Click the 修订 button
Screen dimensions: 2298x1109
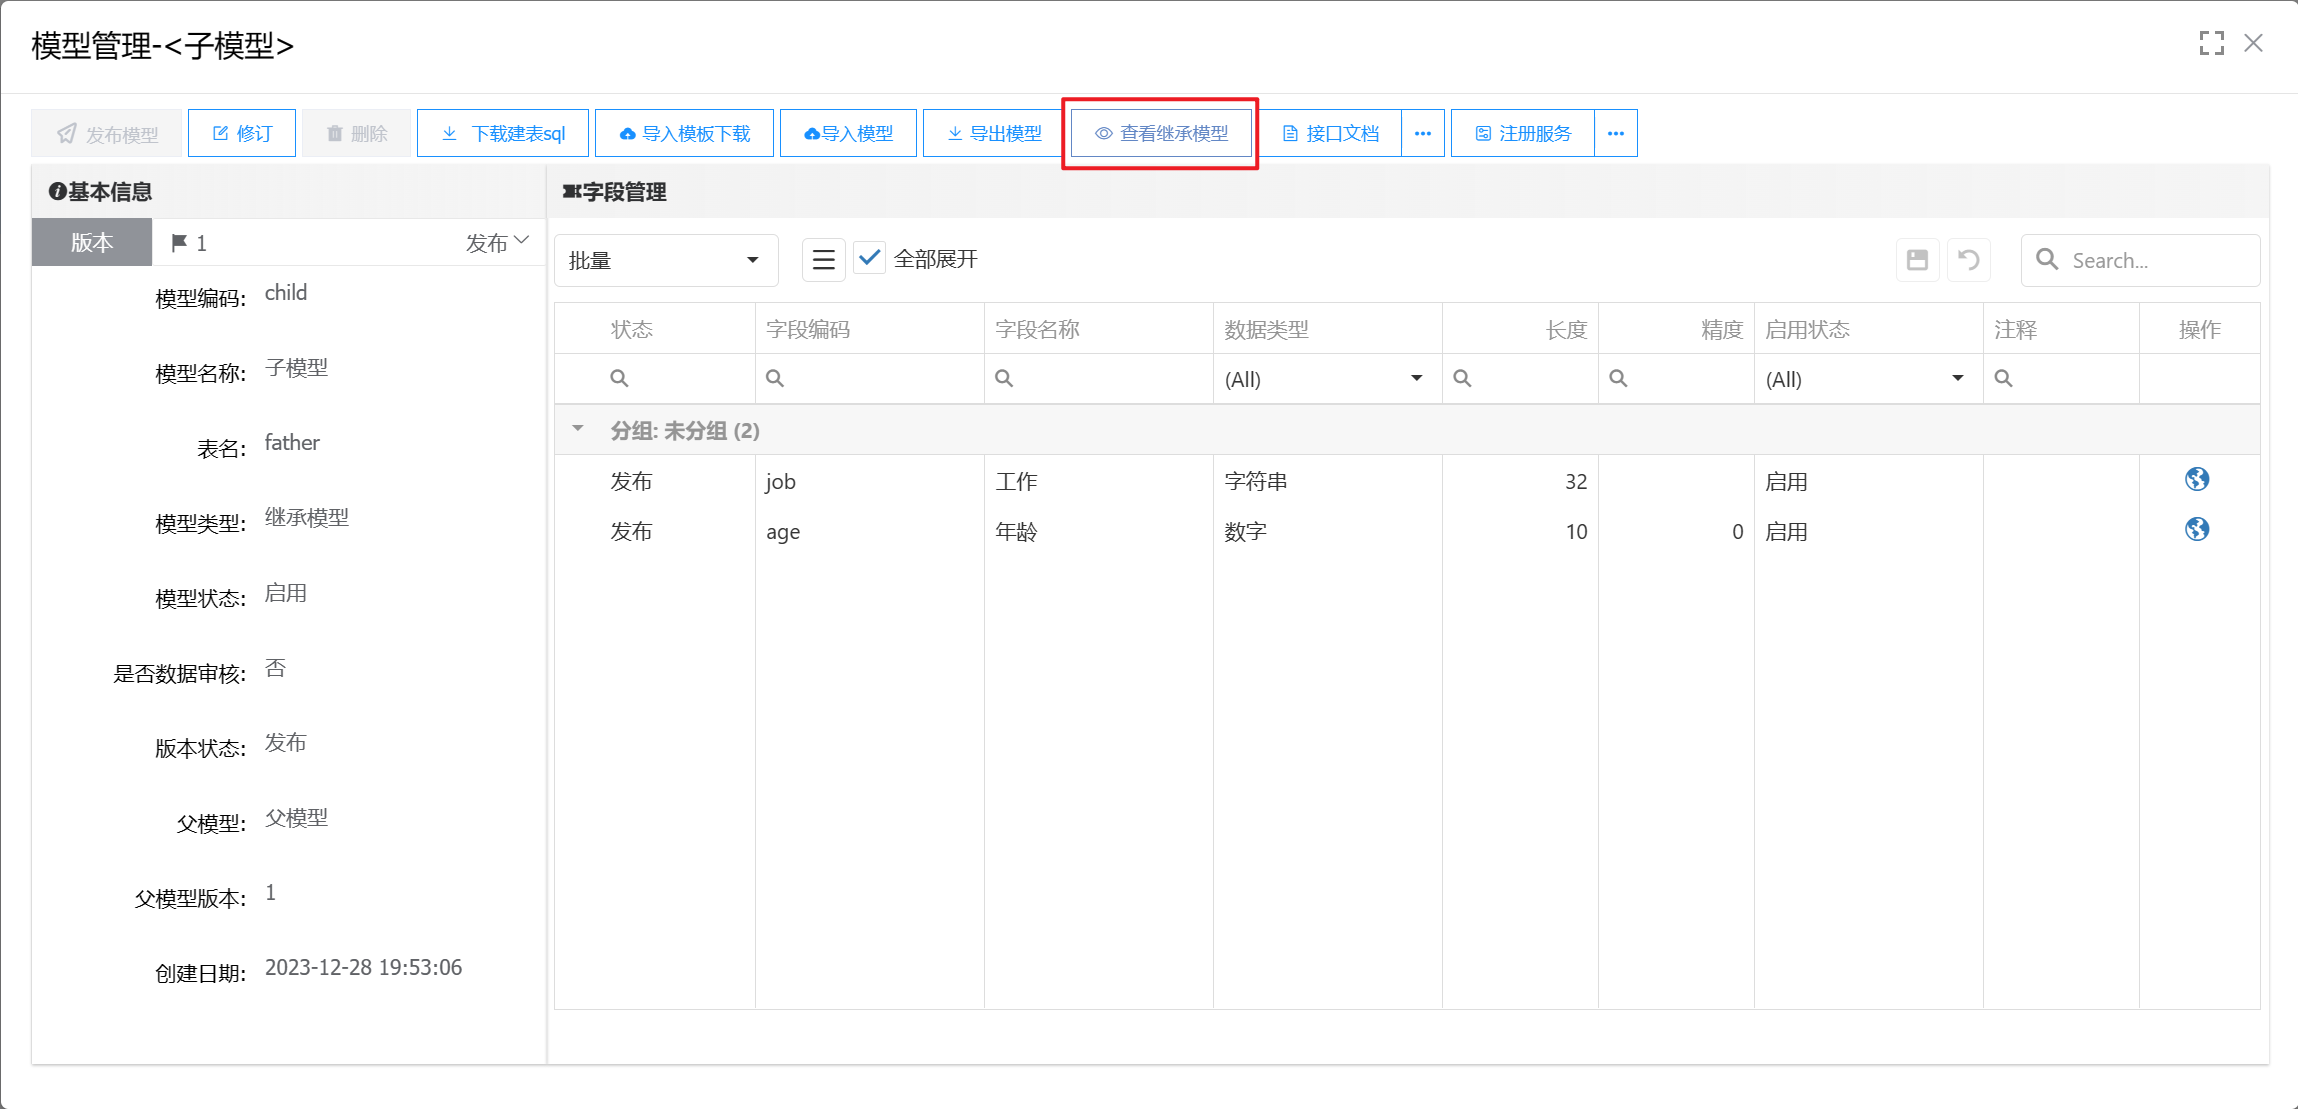242,133
